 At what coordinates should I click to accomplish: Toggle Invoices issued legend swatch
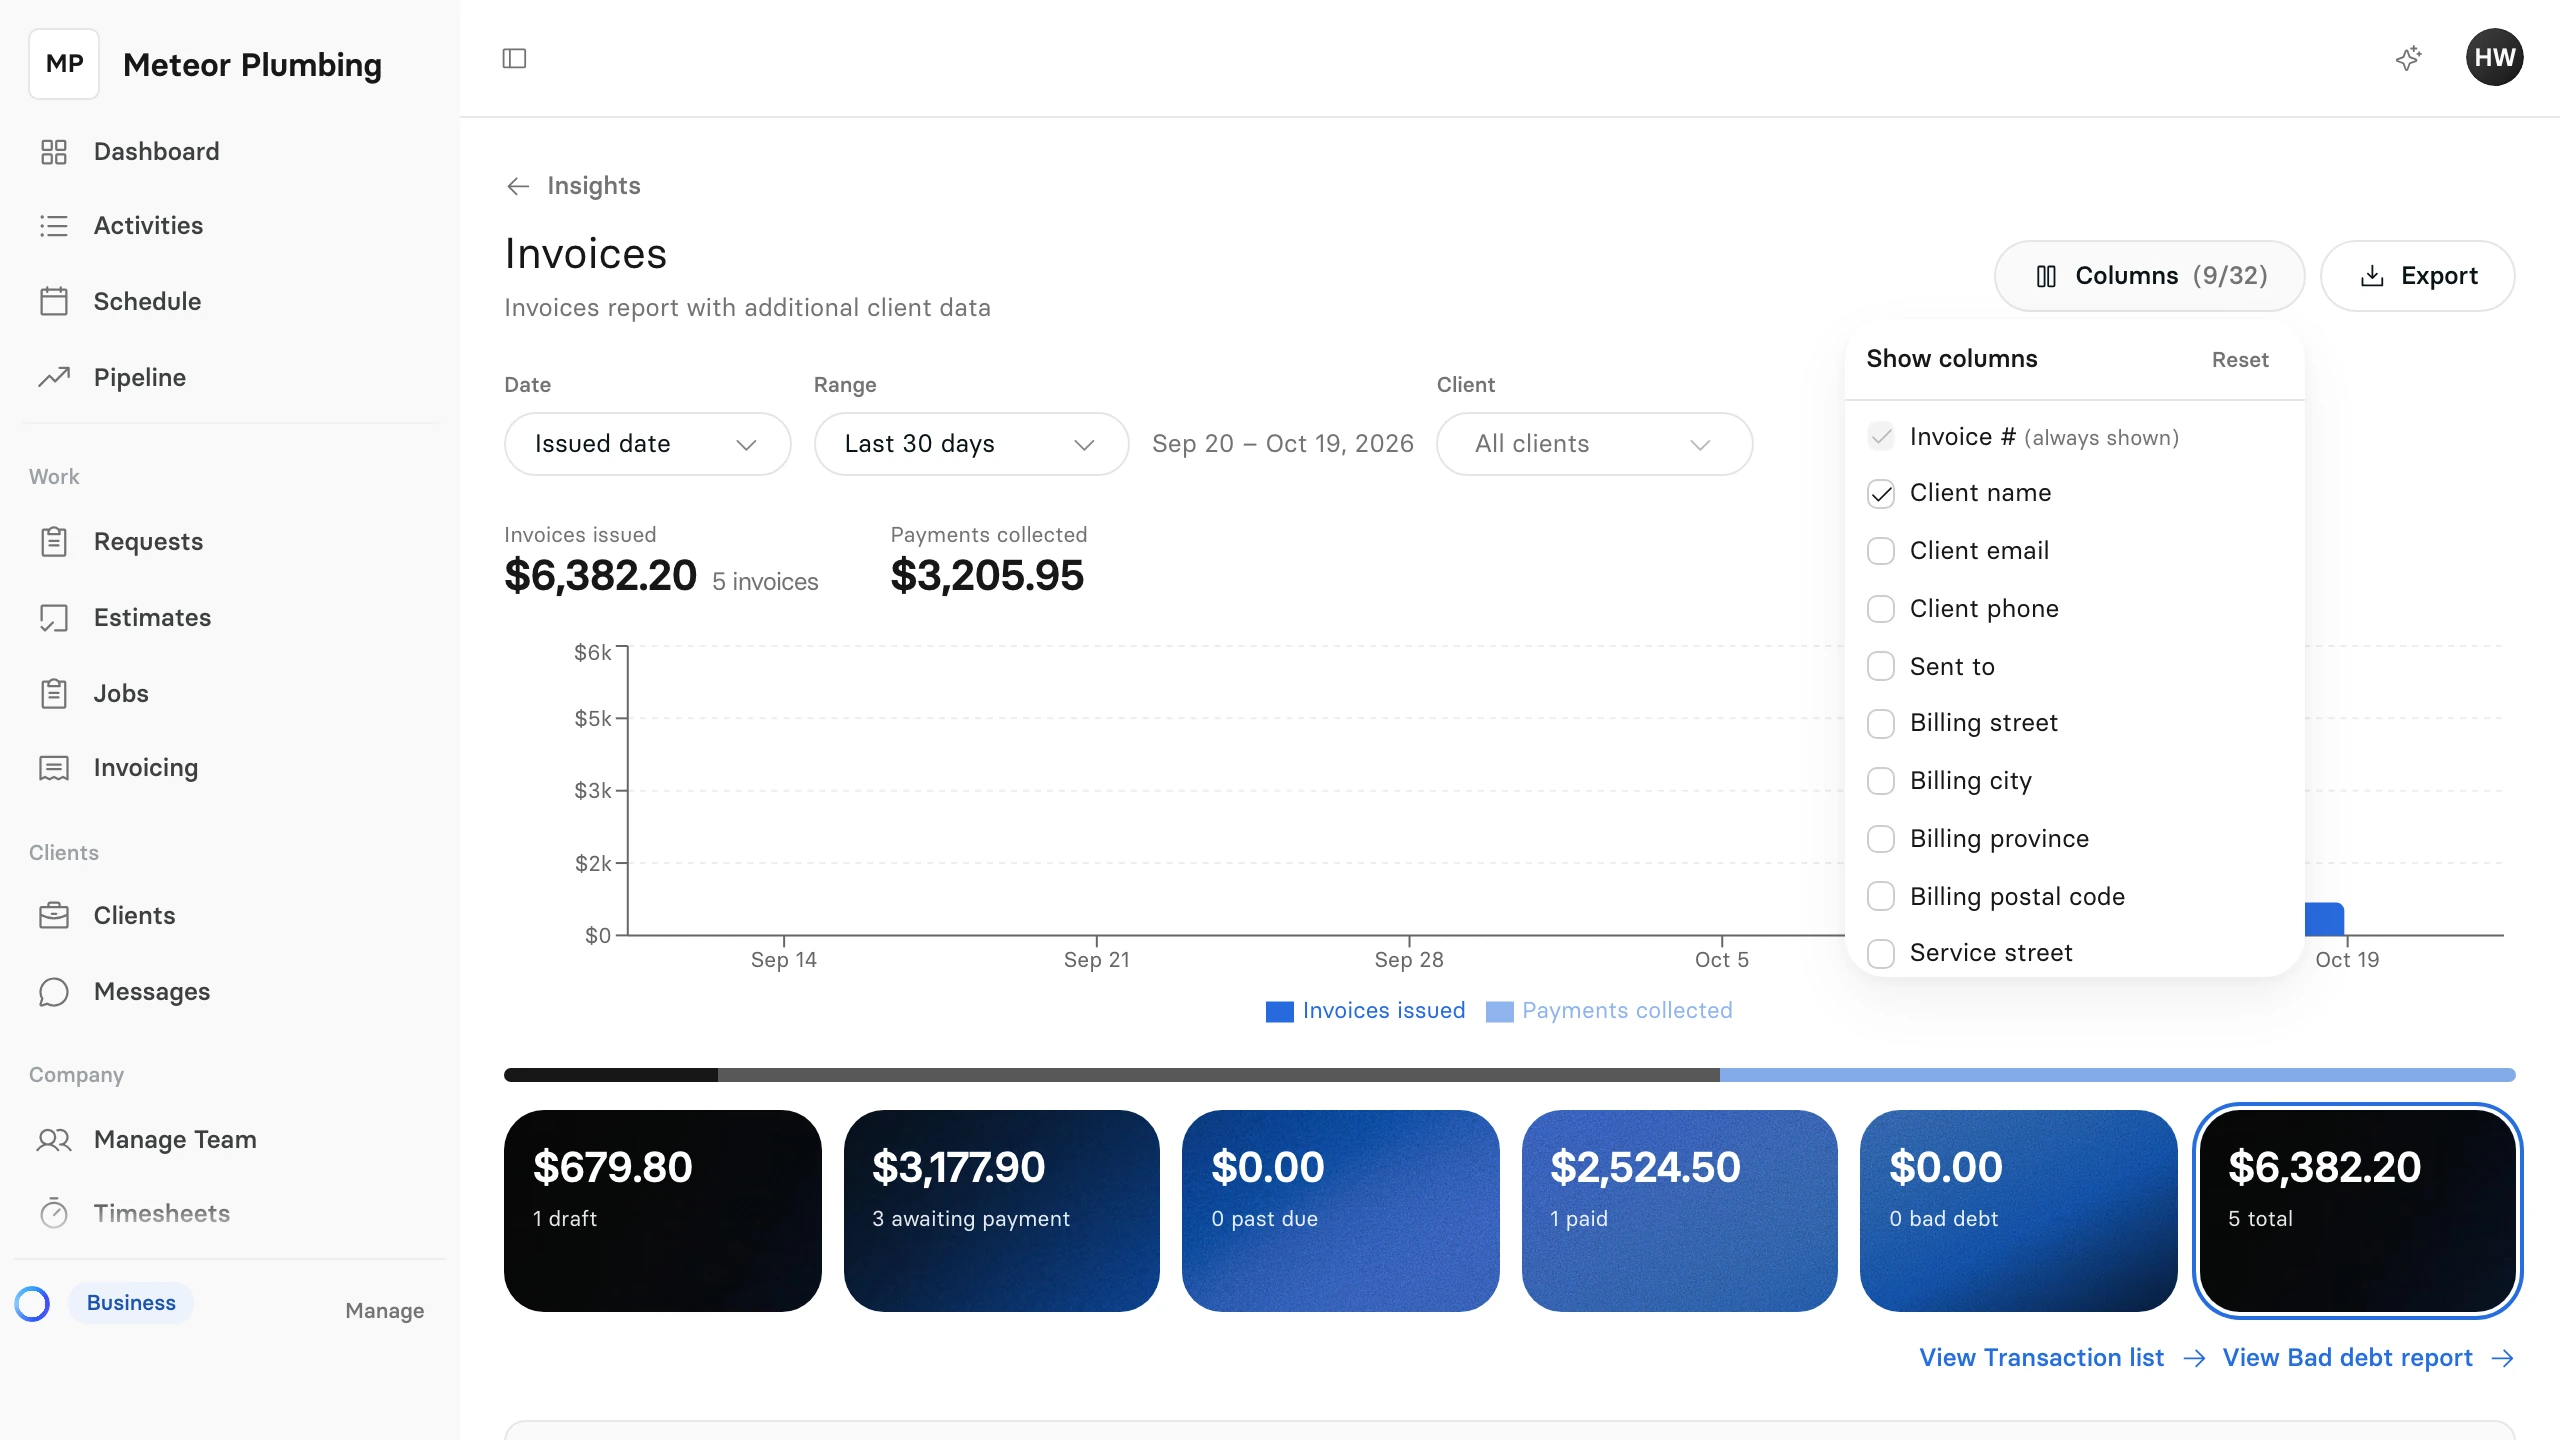(1279, 1011)
